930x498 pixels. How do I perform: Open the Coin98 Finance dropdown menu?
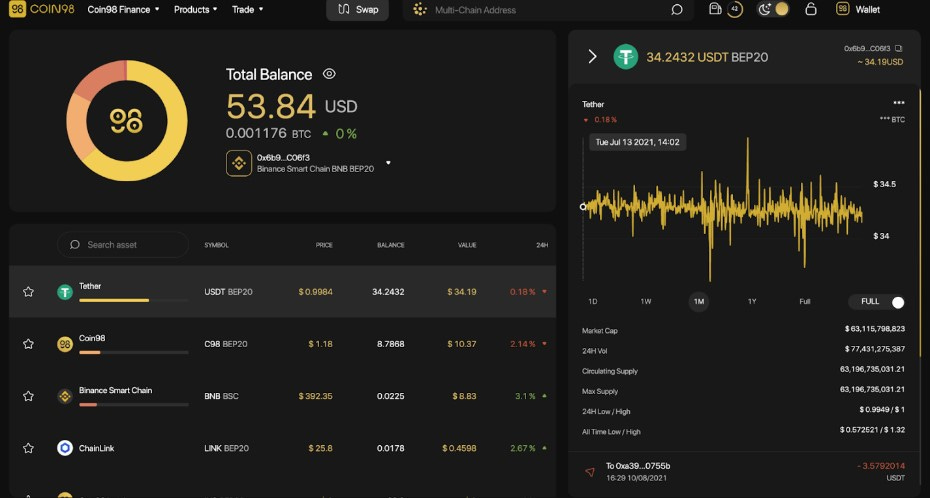[123, 9]
